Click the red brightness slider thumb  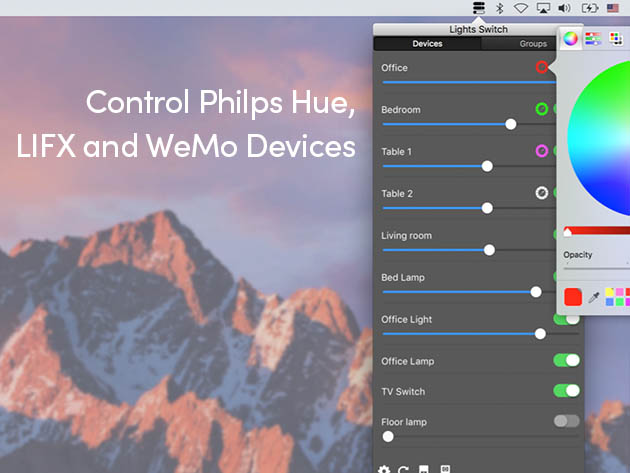click(x=567, y=232)
